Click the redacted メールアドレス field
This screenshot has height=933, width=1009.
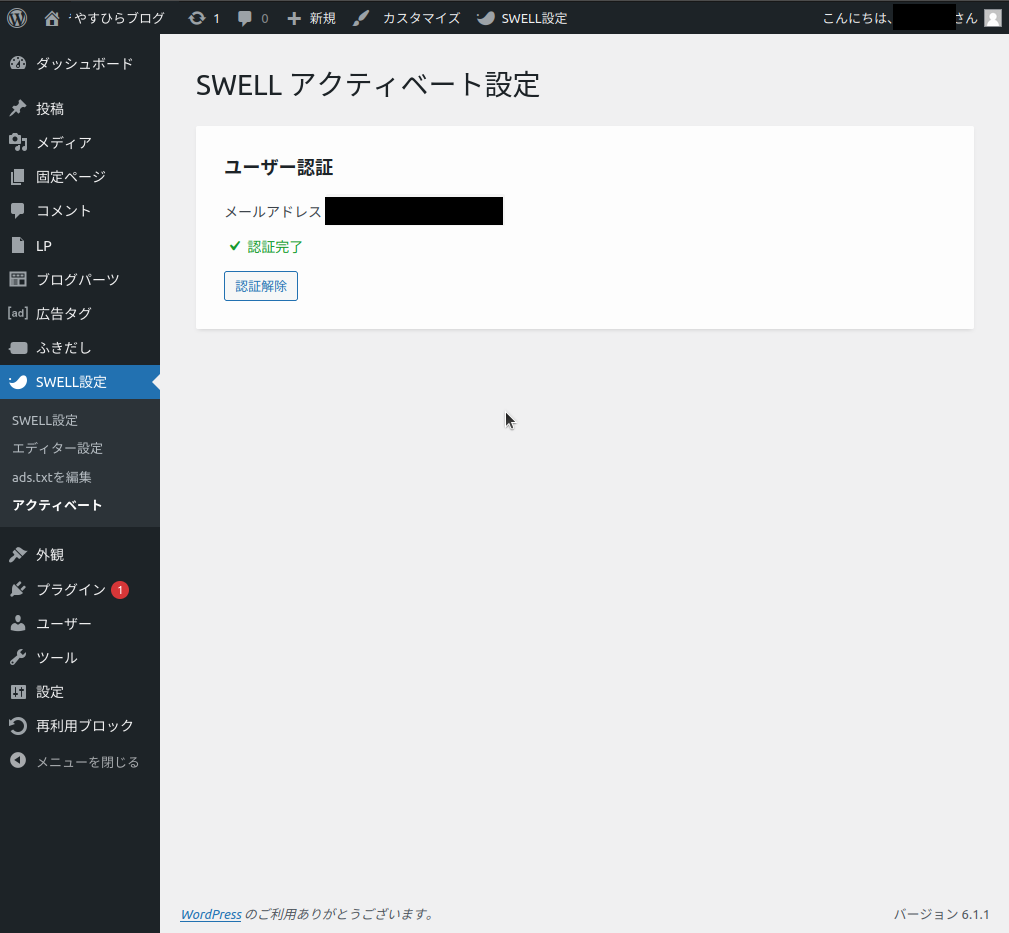tap(414, 211)
